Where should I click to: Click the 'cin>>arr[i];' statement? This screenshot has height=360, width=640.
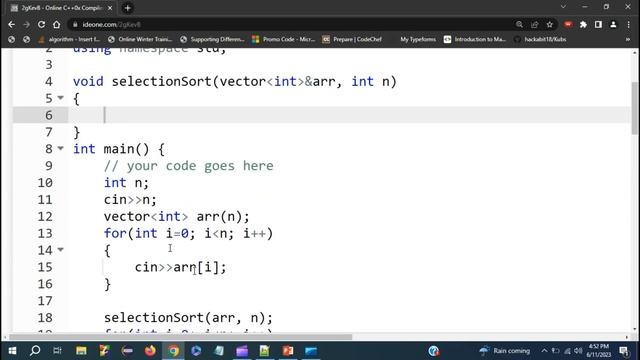tap(180, 267)
